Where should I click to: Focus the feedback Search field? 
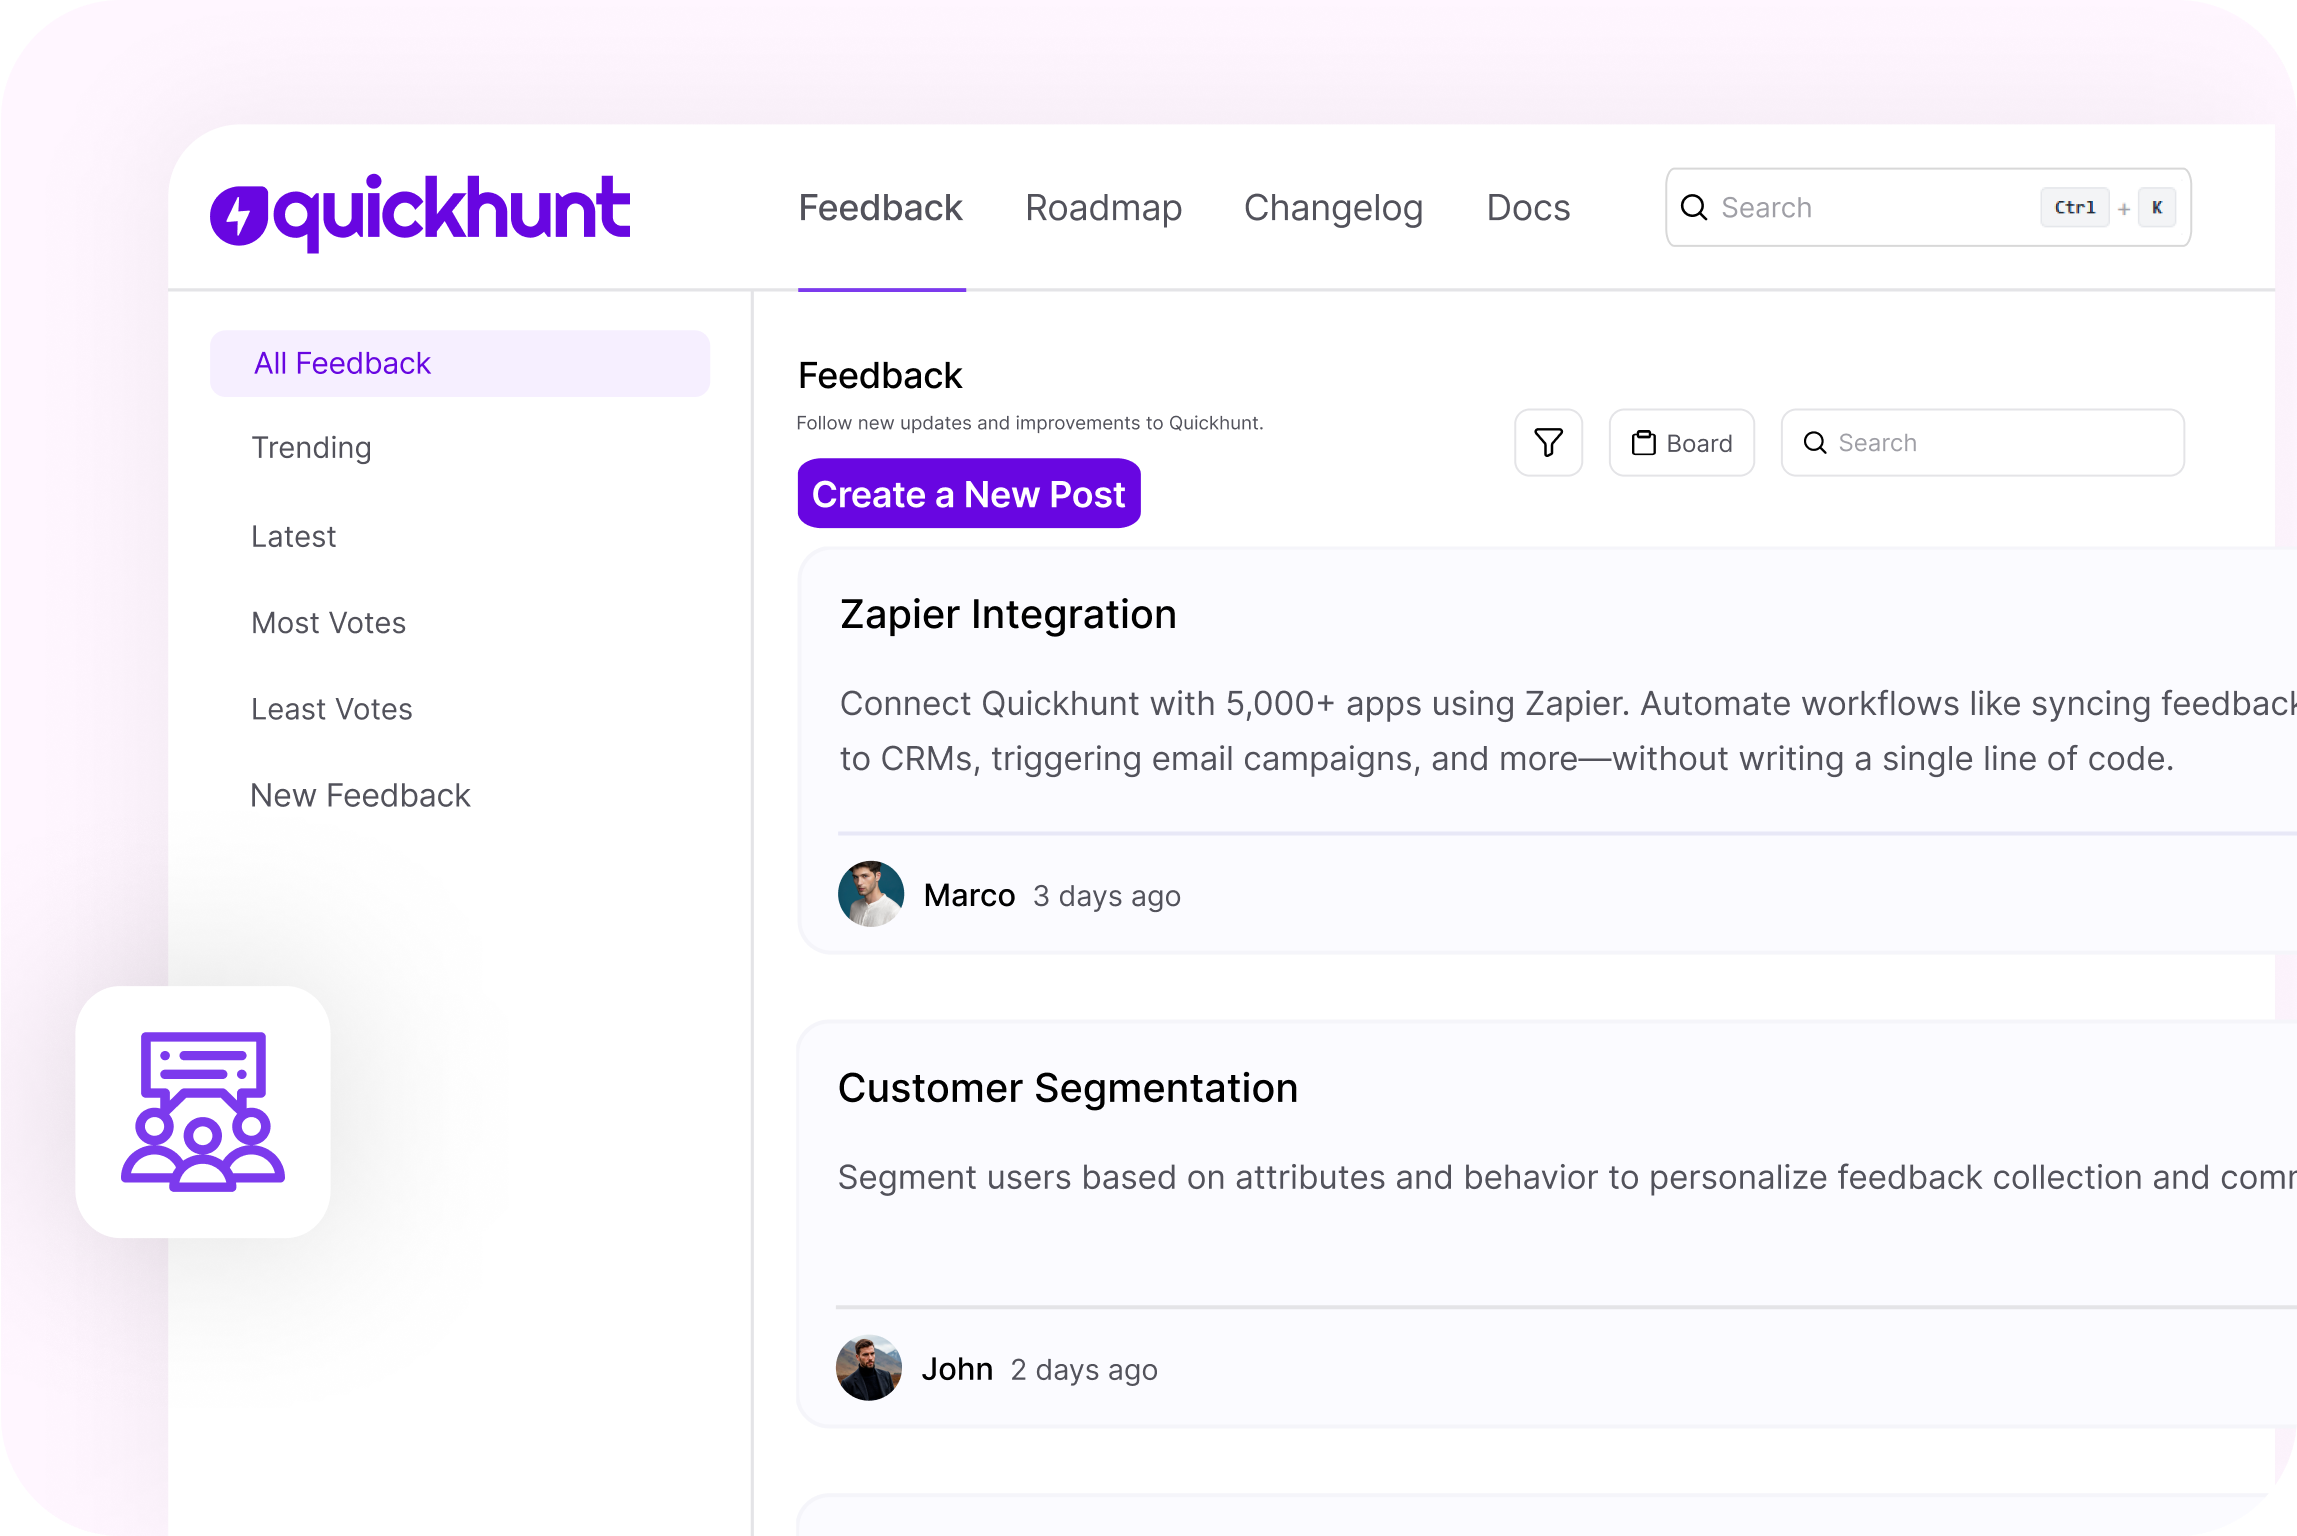pos(1982,442)
